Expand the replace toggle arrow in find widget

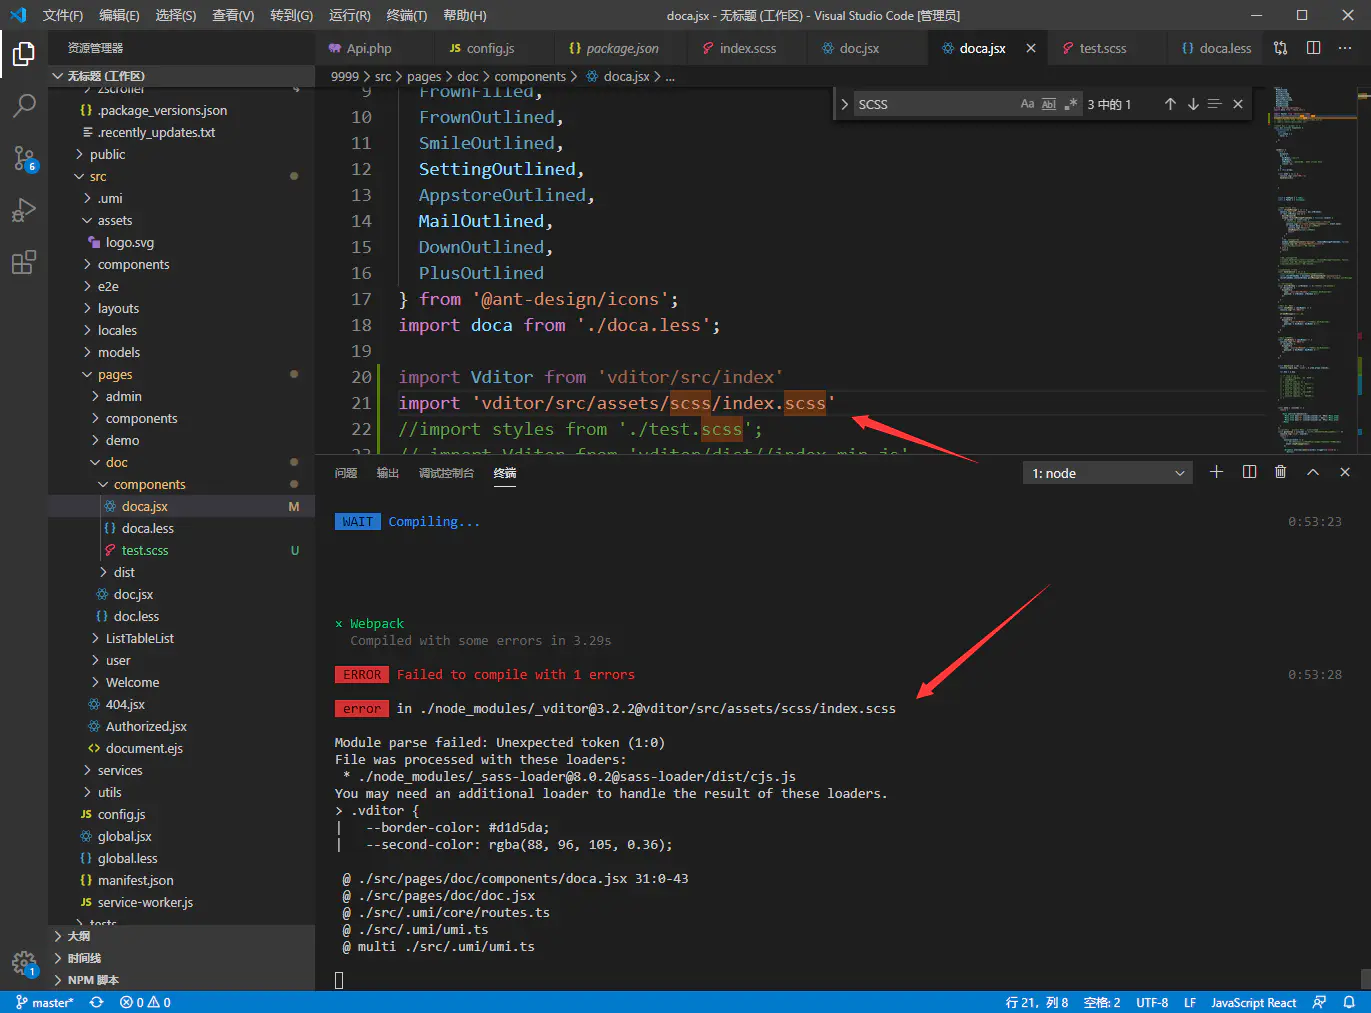[845, 104]
